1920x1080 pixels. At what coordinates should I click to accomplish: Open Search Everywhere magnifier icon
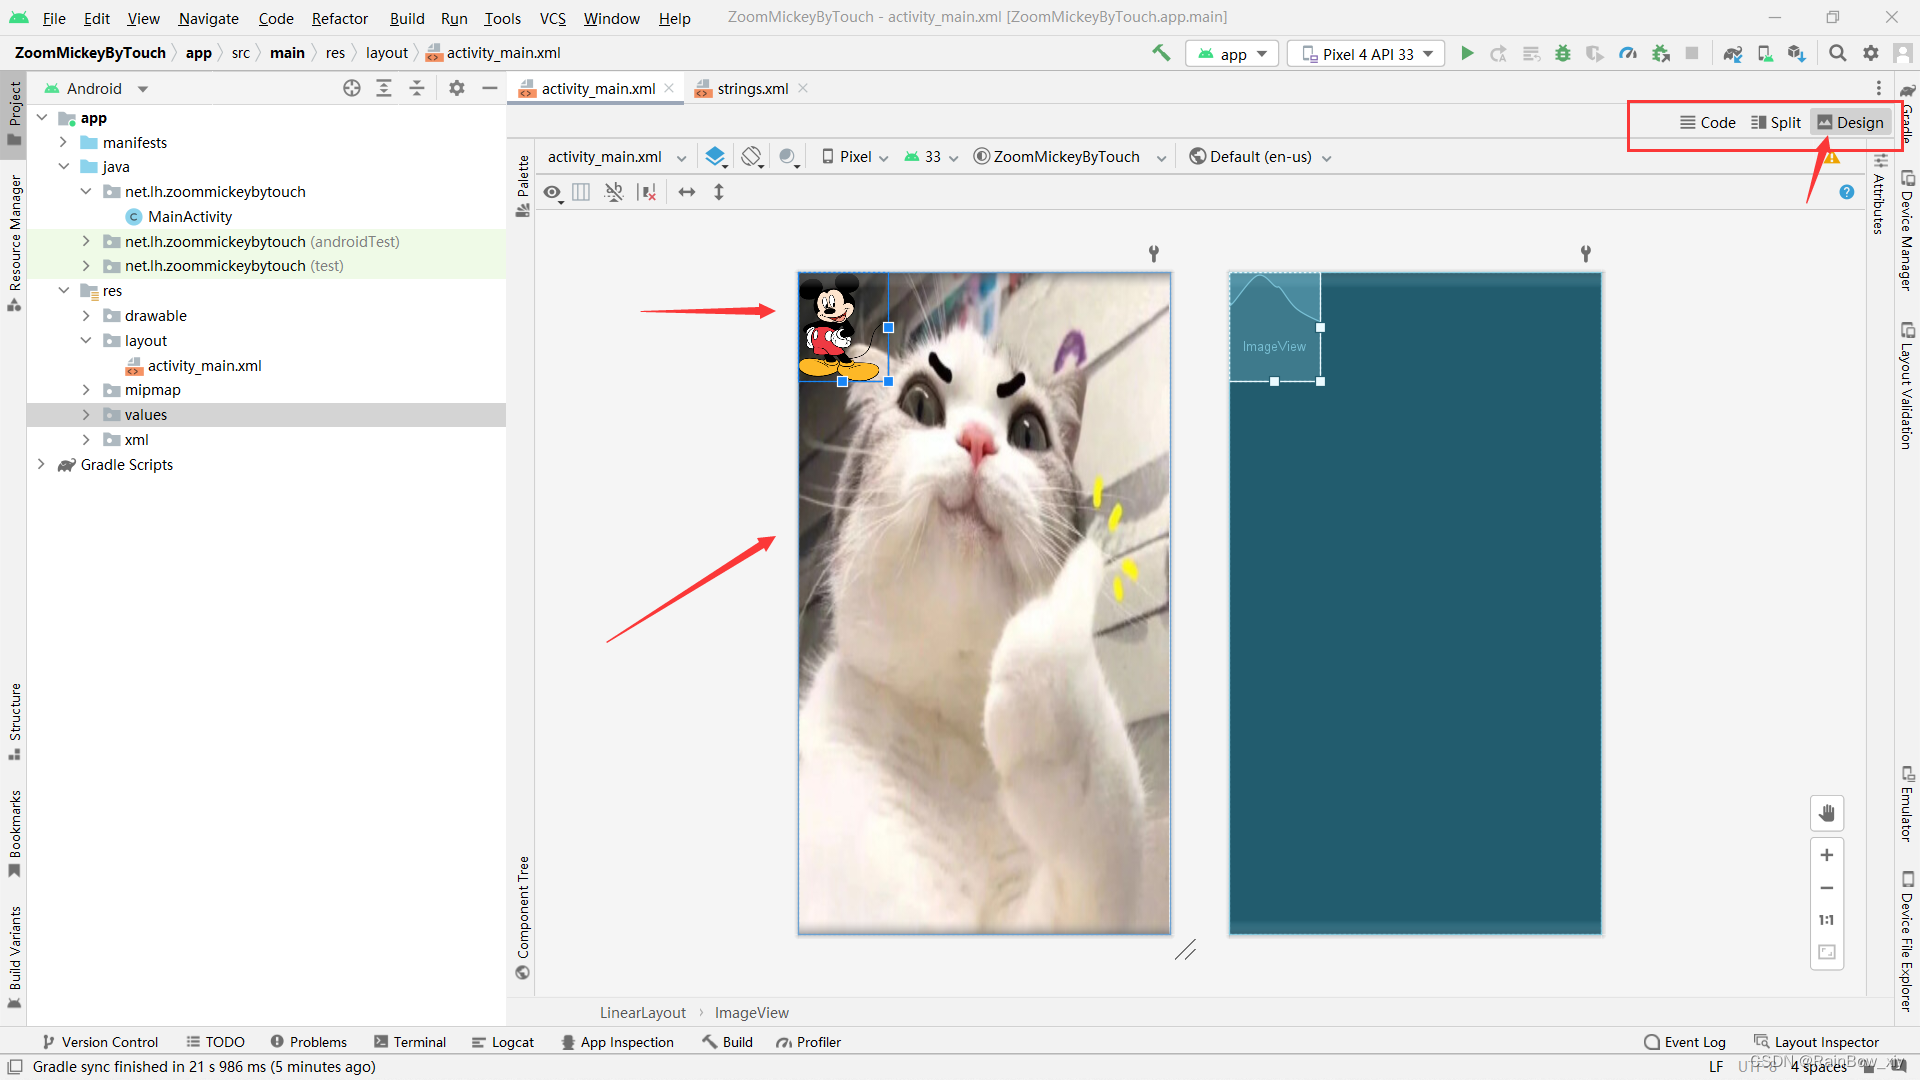click(x=1837, y=54)
